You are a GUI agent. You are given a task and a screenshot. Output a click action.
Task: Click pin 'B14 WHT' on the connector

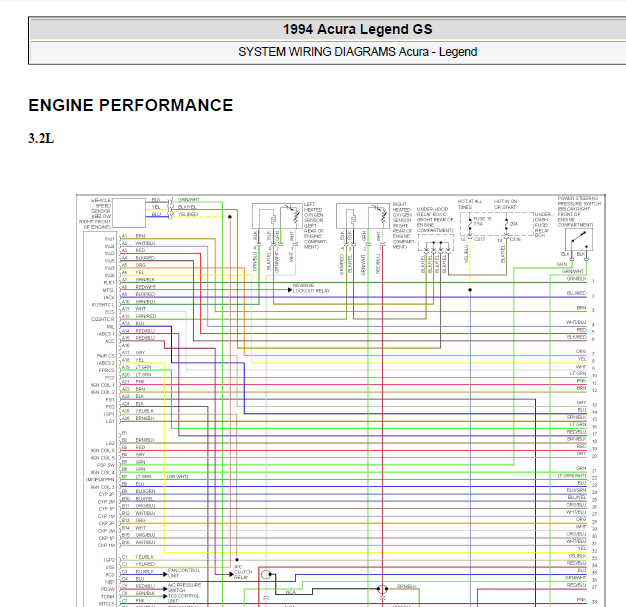point(134,528)
